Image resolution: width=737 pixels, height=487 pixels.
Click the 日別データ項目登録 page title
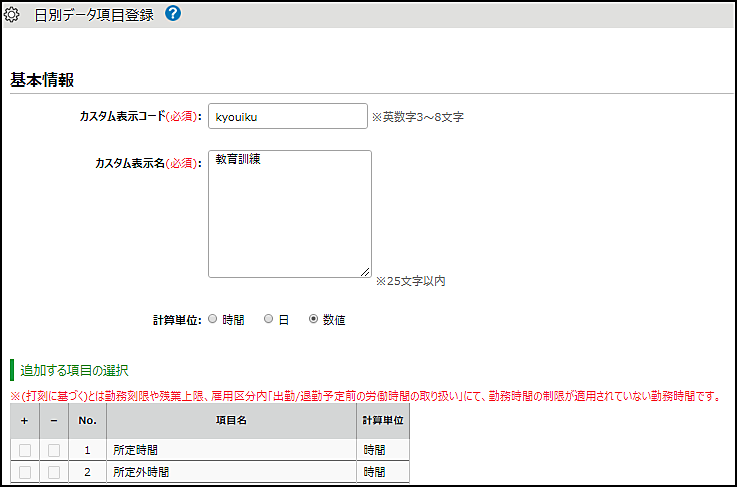click(94, 15)
